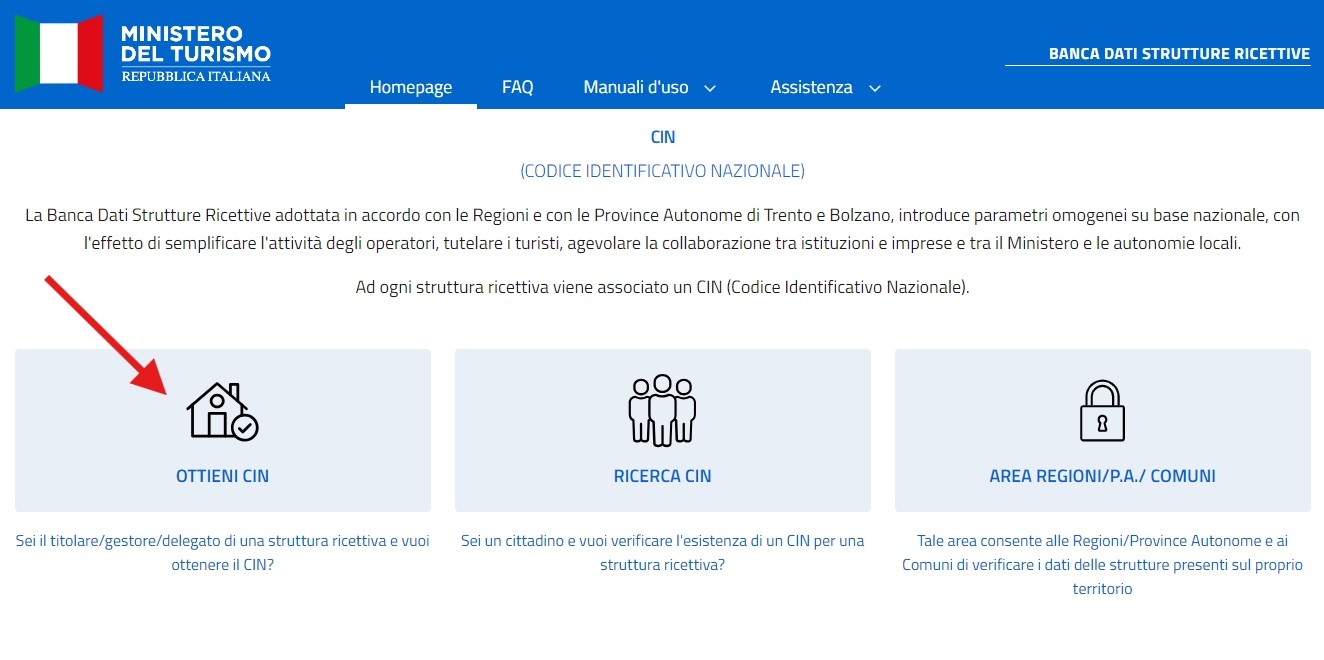Click the group of people icon
Image resolution: width=1324 pixels, height=660 pixels.
click(662, 410)
